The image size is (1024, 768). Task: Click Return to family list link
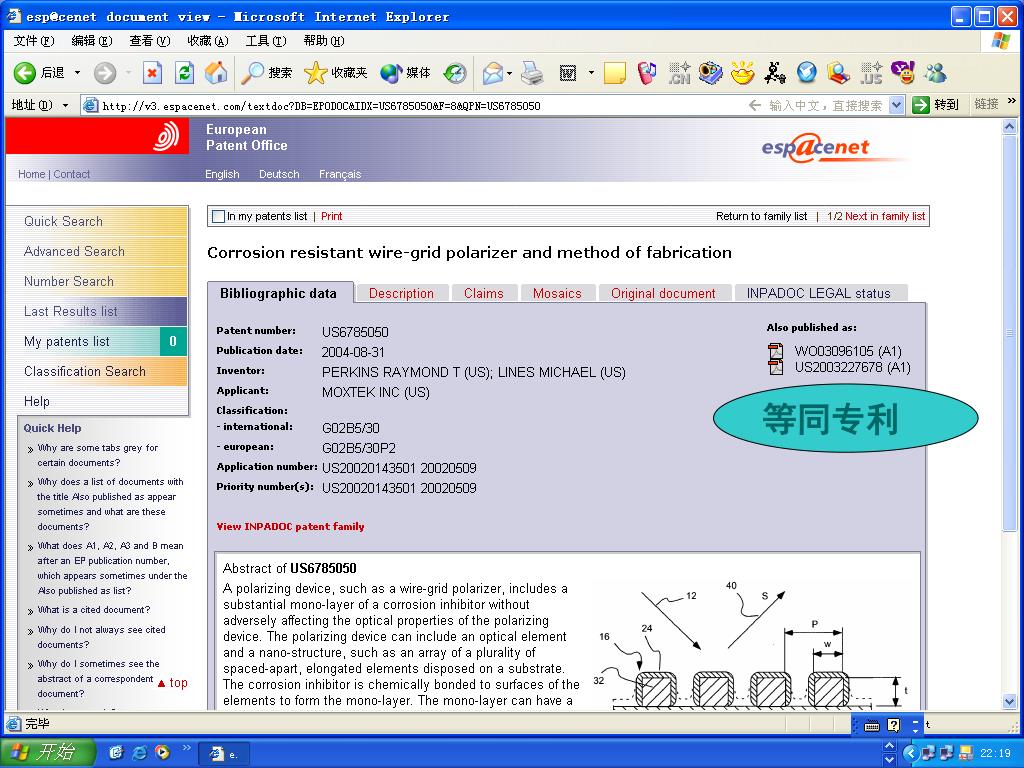tap(761, 216)
